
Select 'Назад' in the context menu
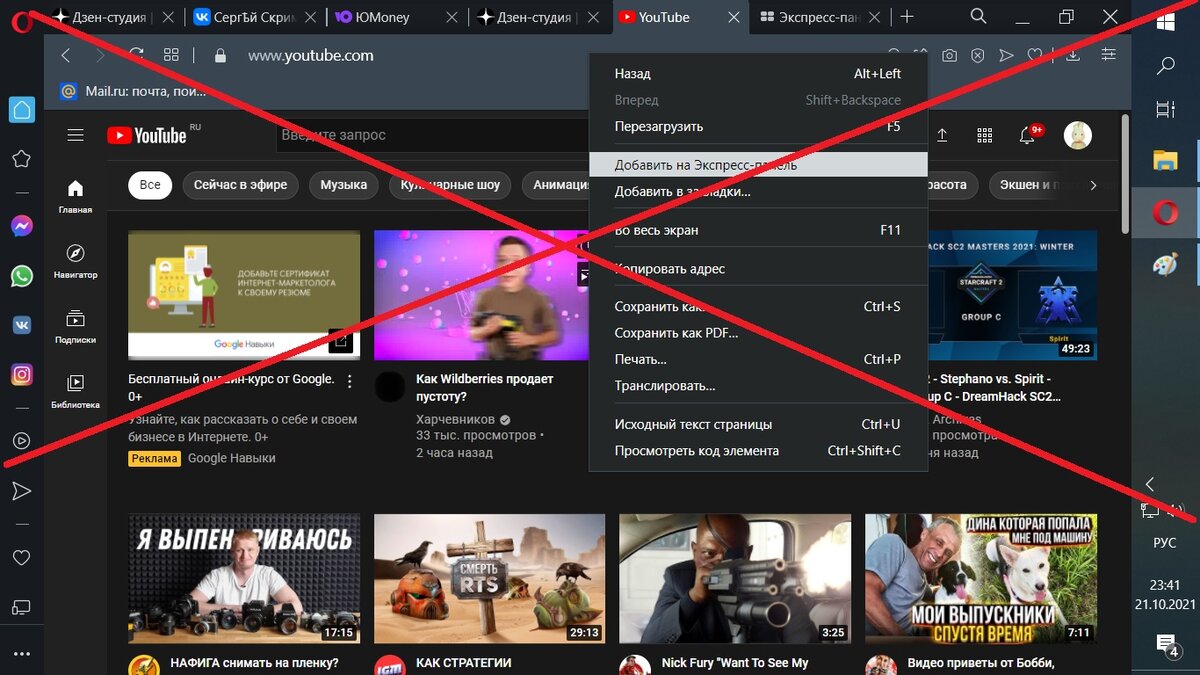pos(757,74)
